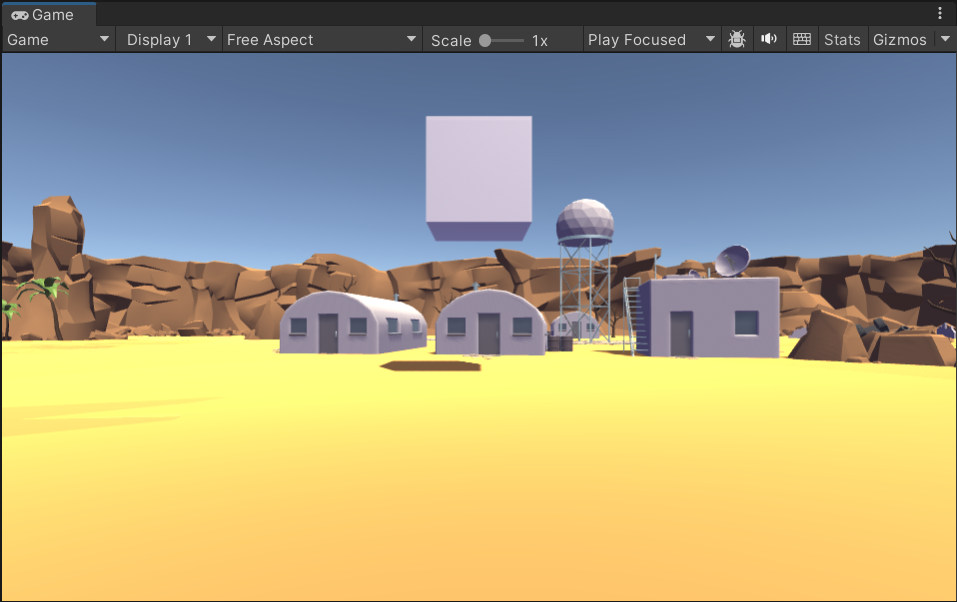Toggle the keyboard shortcuts icon
Screen dimensions: 957x602
[x=801, y=40]
